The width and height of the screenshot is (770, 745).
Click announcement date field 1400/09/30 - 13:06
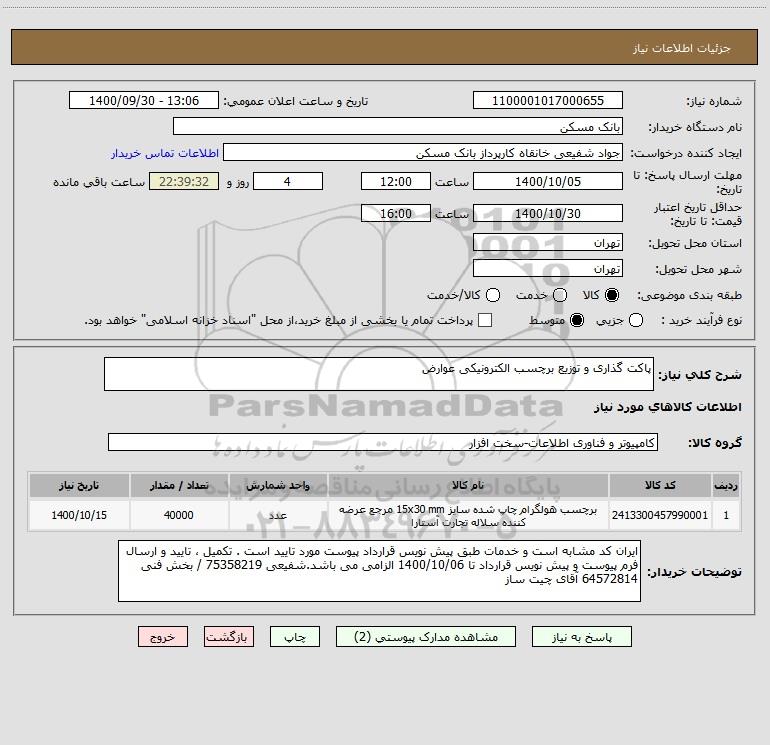coord(144,100)
